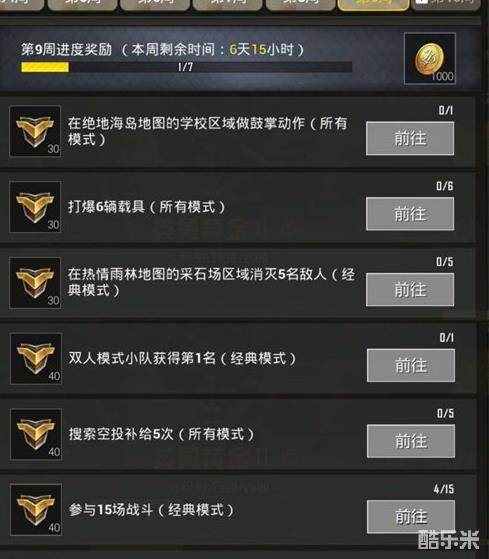Click the 参与15场战斗 mission row
Image resolution: width=489 pixels, height=559 pixels.
[238, 510]
